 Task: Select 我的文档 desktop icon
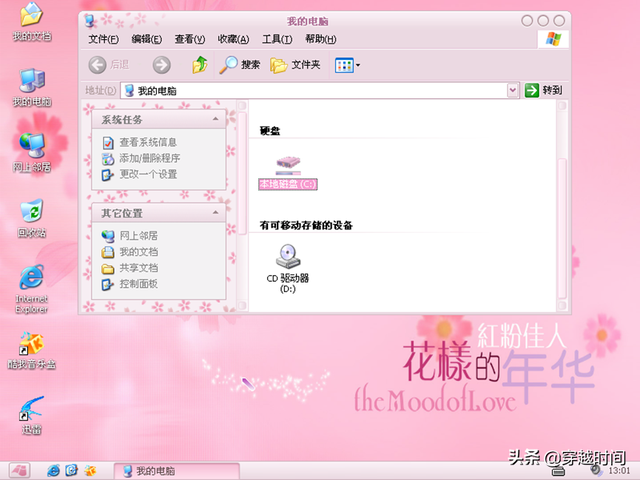point(32,22)
